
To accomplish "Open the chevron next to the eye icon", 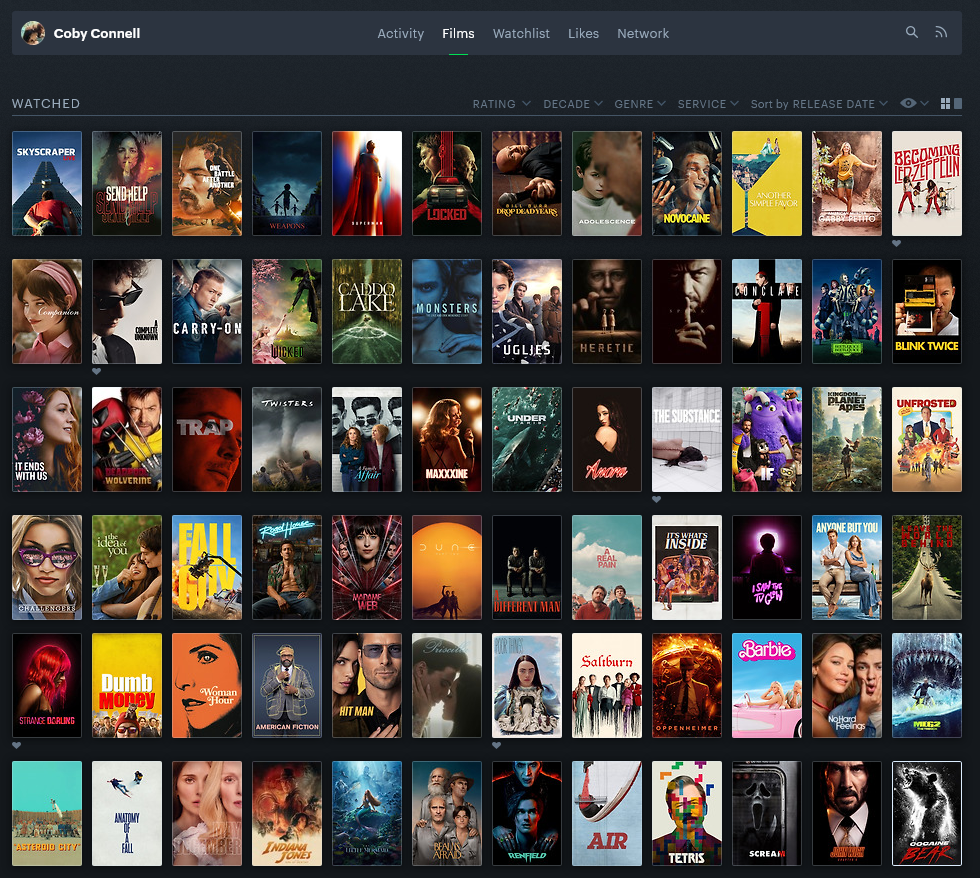I will (x=924, y=103).
